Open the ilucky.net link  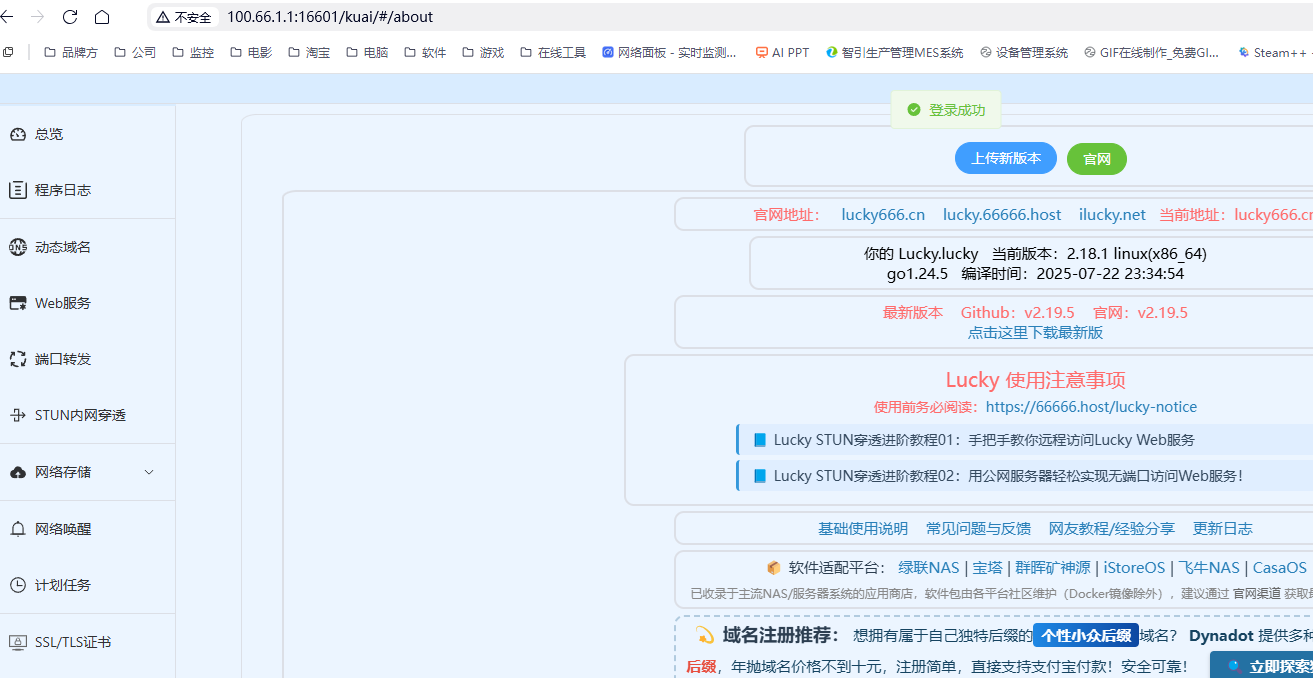1112,214
